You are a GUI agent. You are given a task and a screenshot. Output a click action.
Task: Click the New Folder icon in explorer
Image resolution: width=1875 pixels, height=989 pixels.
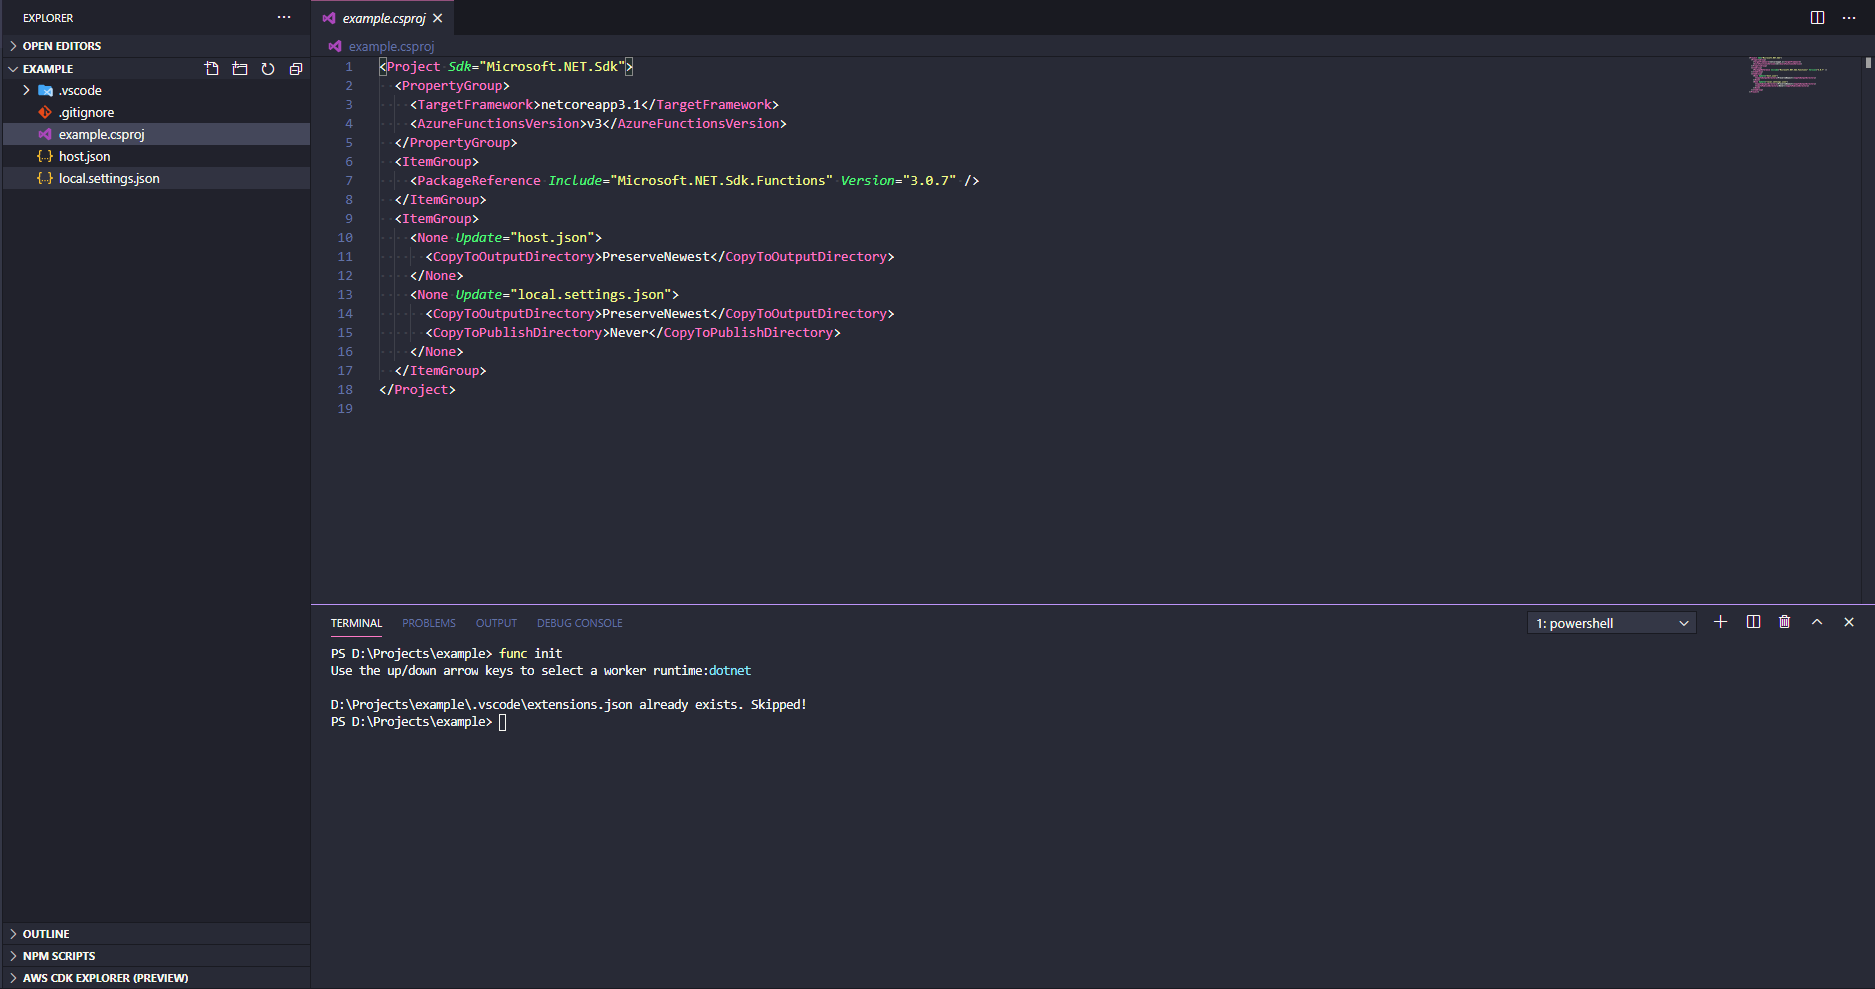tap(240, 69)
